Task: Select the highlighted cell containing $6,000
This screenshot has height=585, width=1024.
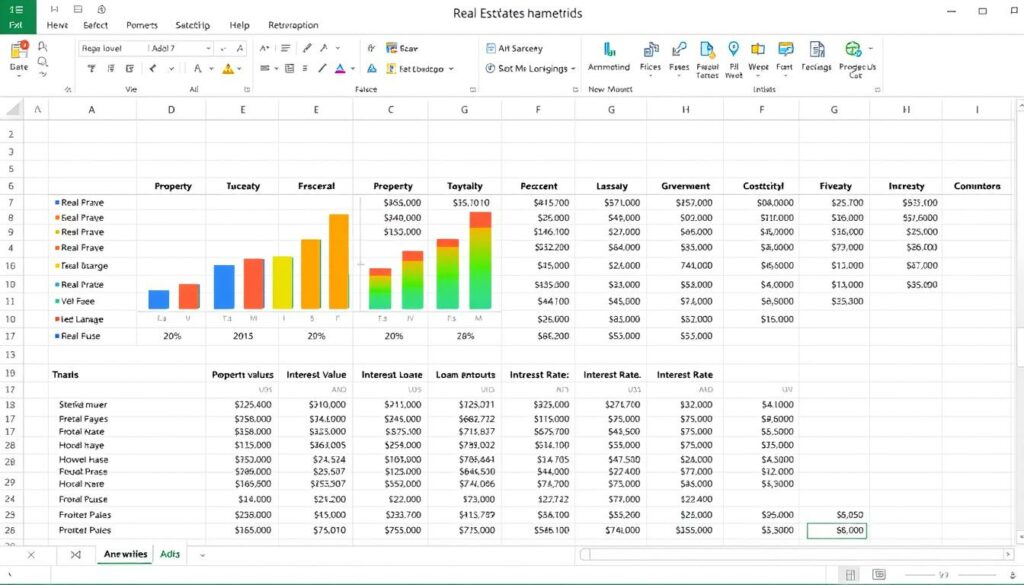Action: point(836,531)
